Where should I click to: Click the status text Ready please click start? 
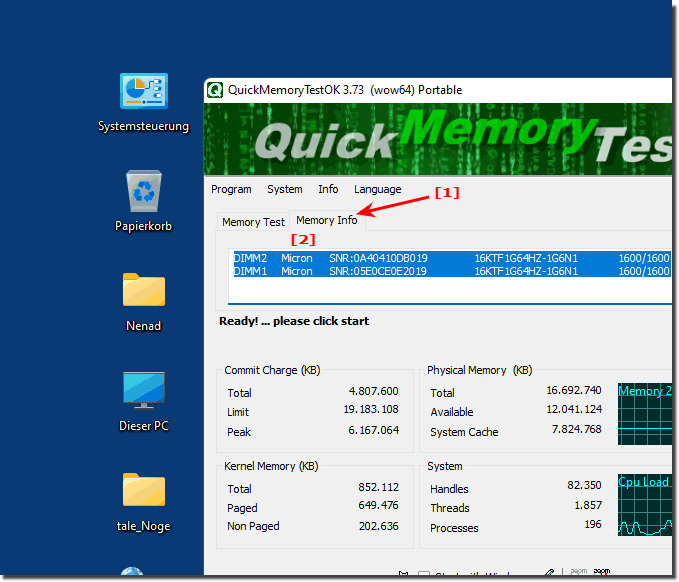pos(294,321)
